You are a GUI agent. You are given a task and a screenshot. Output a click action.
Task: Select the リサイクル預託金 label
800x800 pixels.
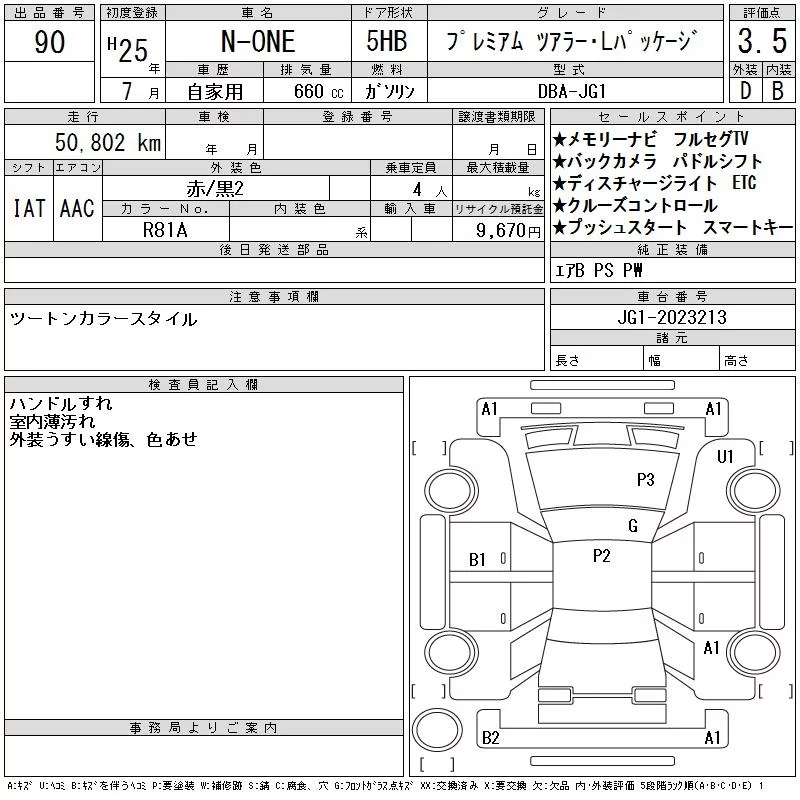coord(498,209)
